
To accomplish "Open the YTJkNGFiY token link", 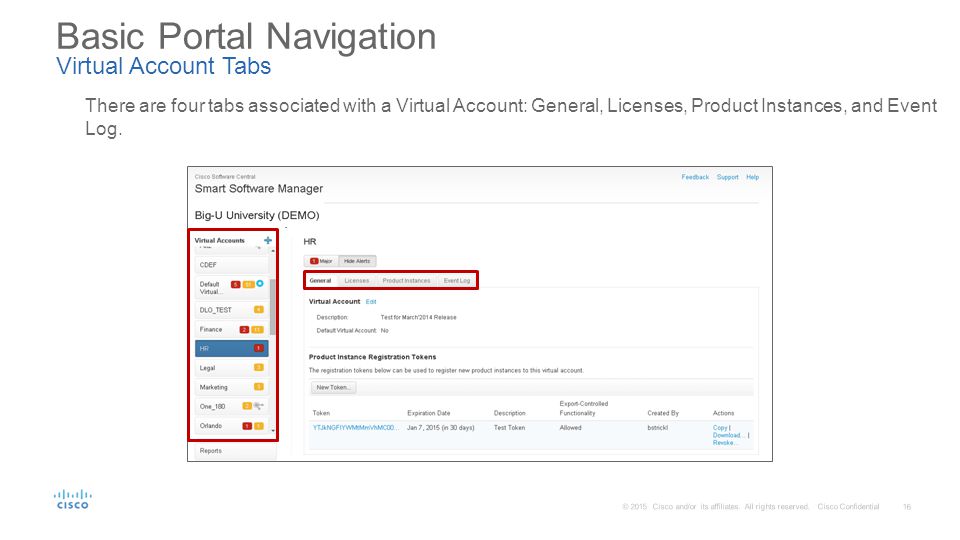I will point(356,428).
